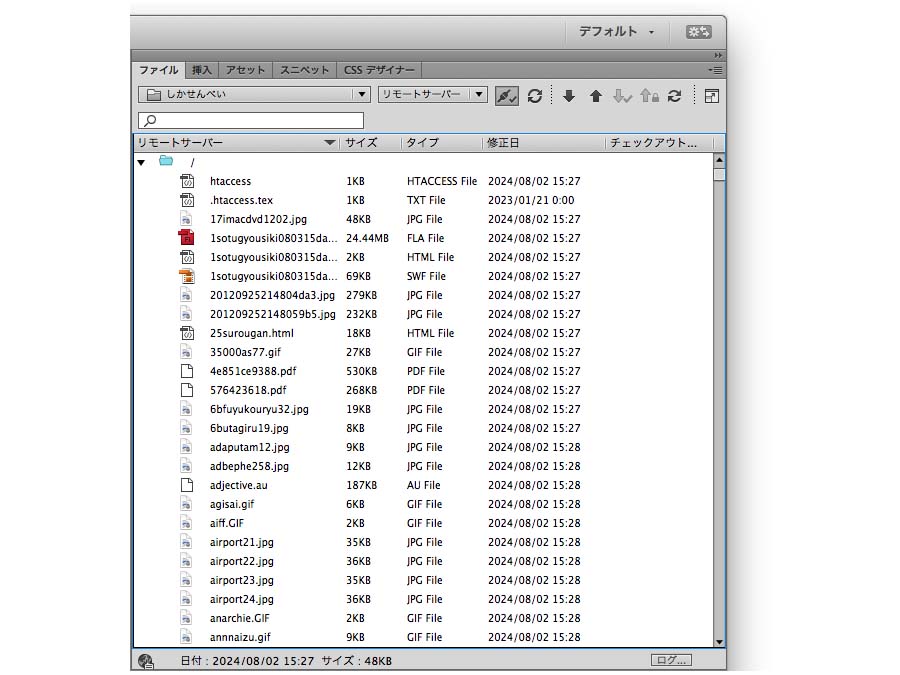Select file 2012092521 4804da3.jpg
This screenshot has width=900, height=675.
[272, 295]
